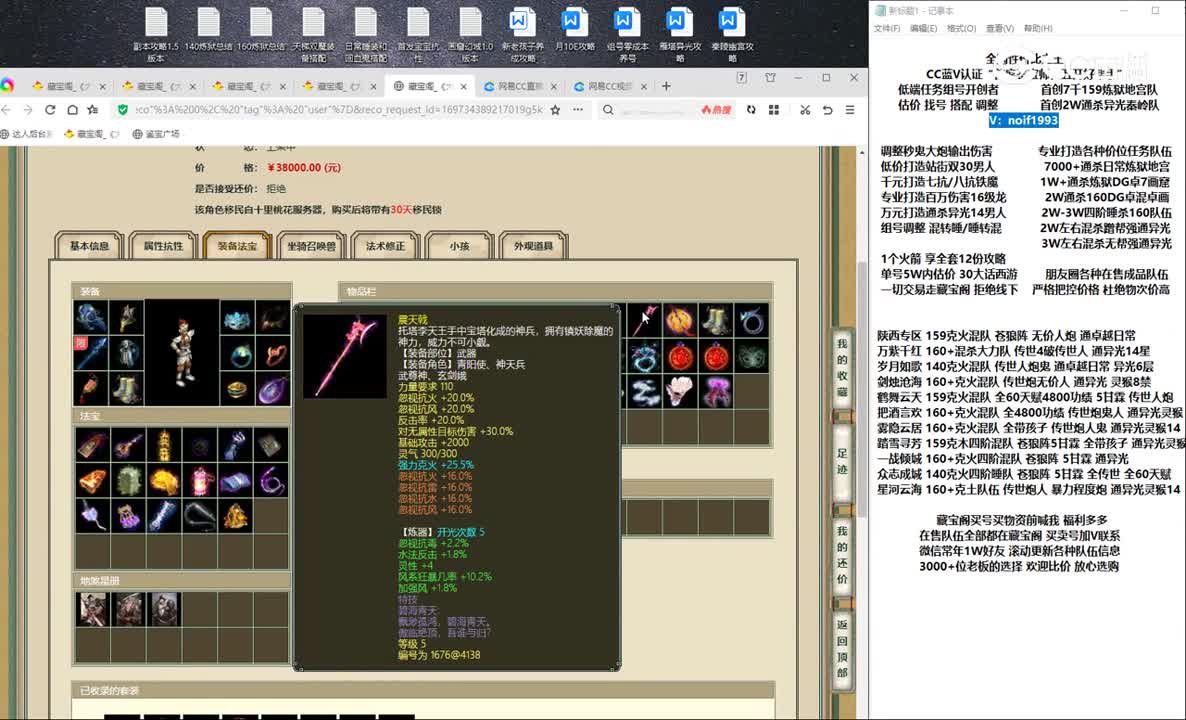Screen dimensions: 1186x720
Task: Click price text ¥38000.00 (元)
Action: [x=304, y=167]
